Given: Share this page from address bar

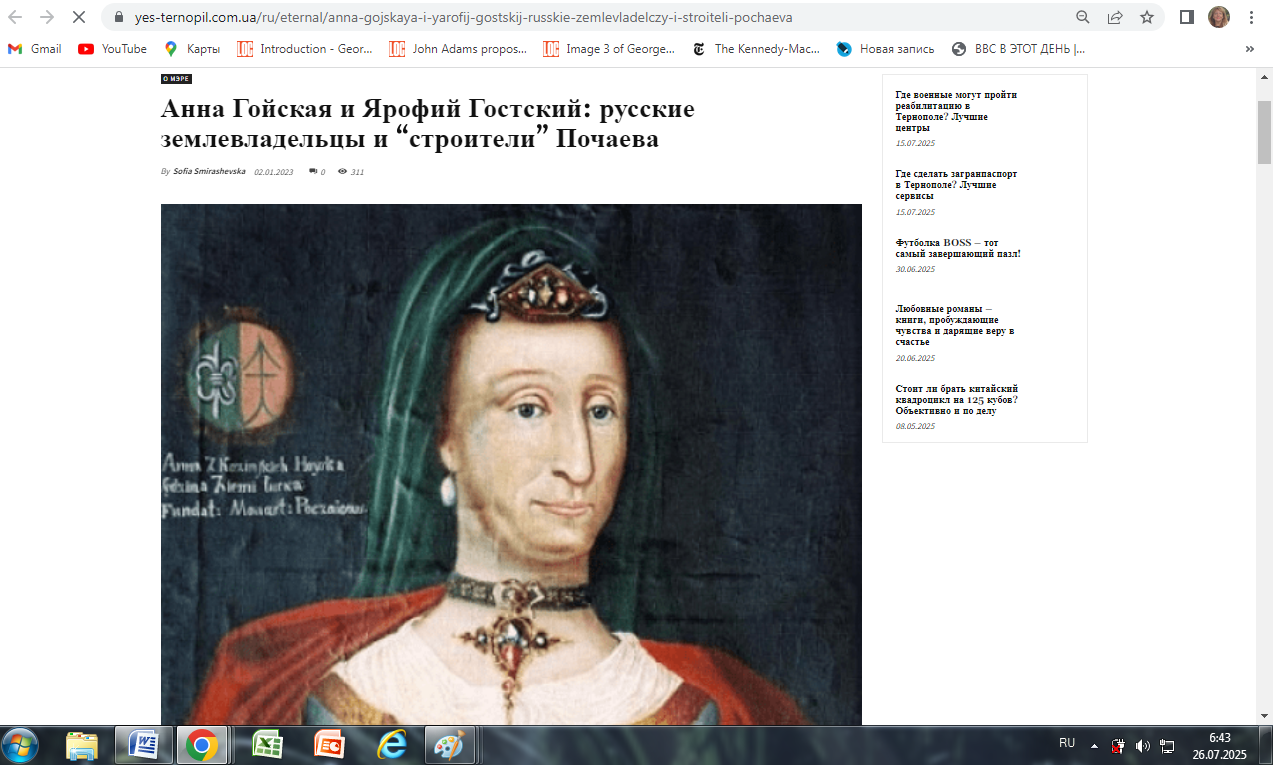Looking at the screenshot, I should point(1115,17).
